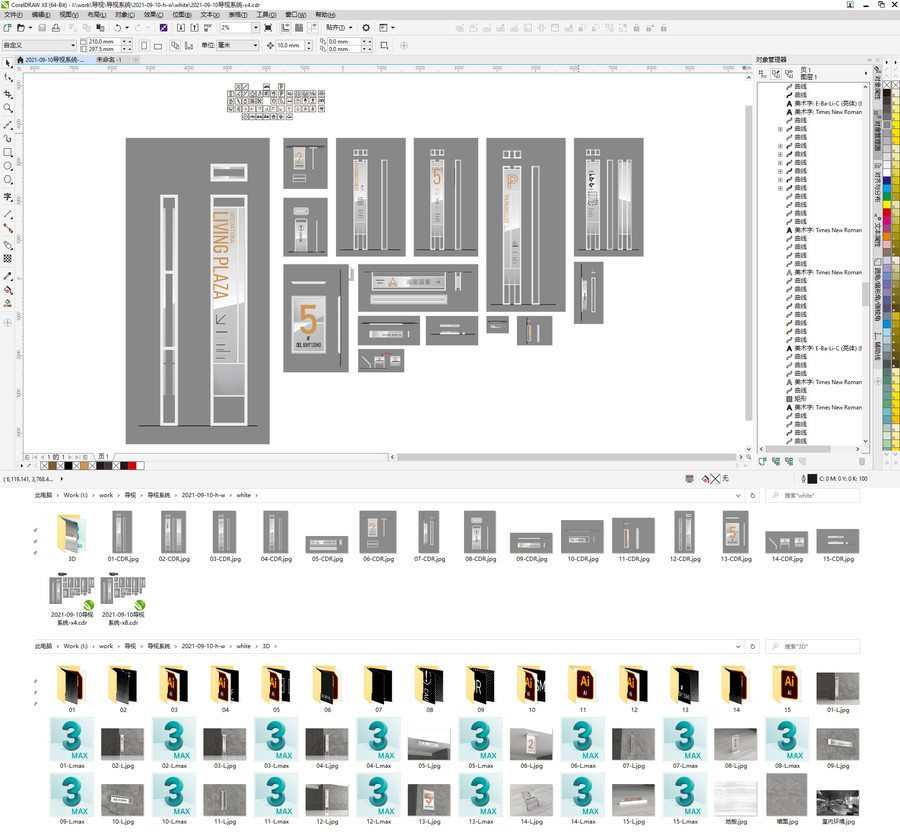Screen dimensions: 900x832
Task: Click the Import icon in toolbar
Action: click(181, 28)
